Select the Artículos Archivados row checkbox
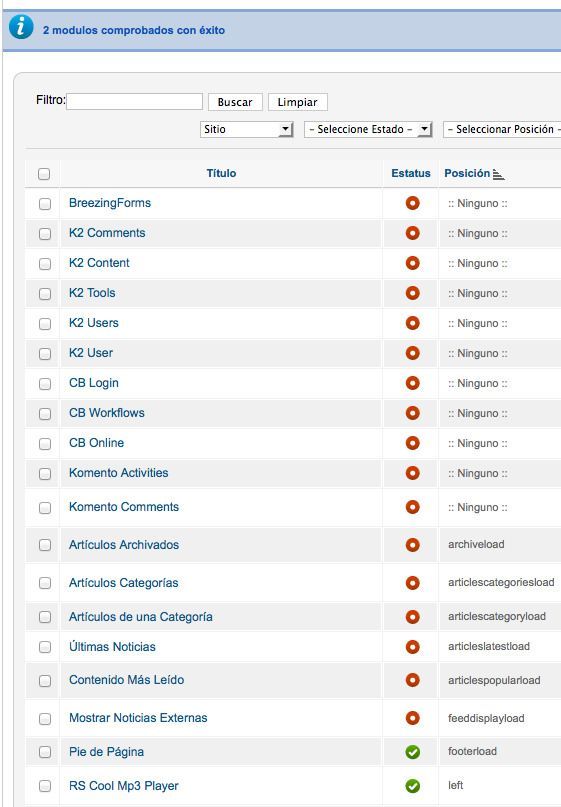Viewport: 561px width, 807px height. pyautogui.click(x=45, y=545)
